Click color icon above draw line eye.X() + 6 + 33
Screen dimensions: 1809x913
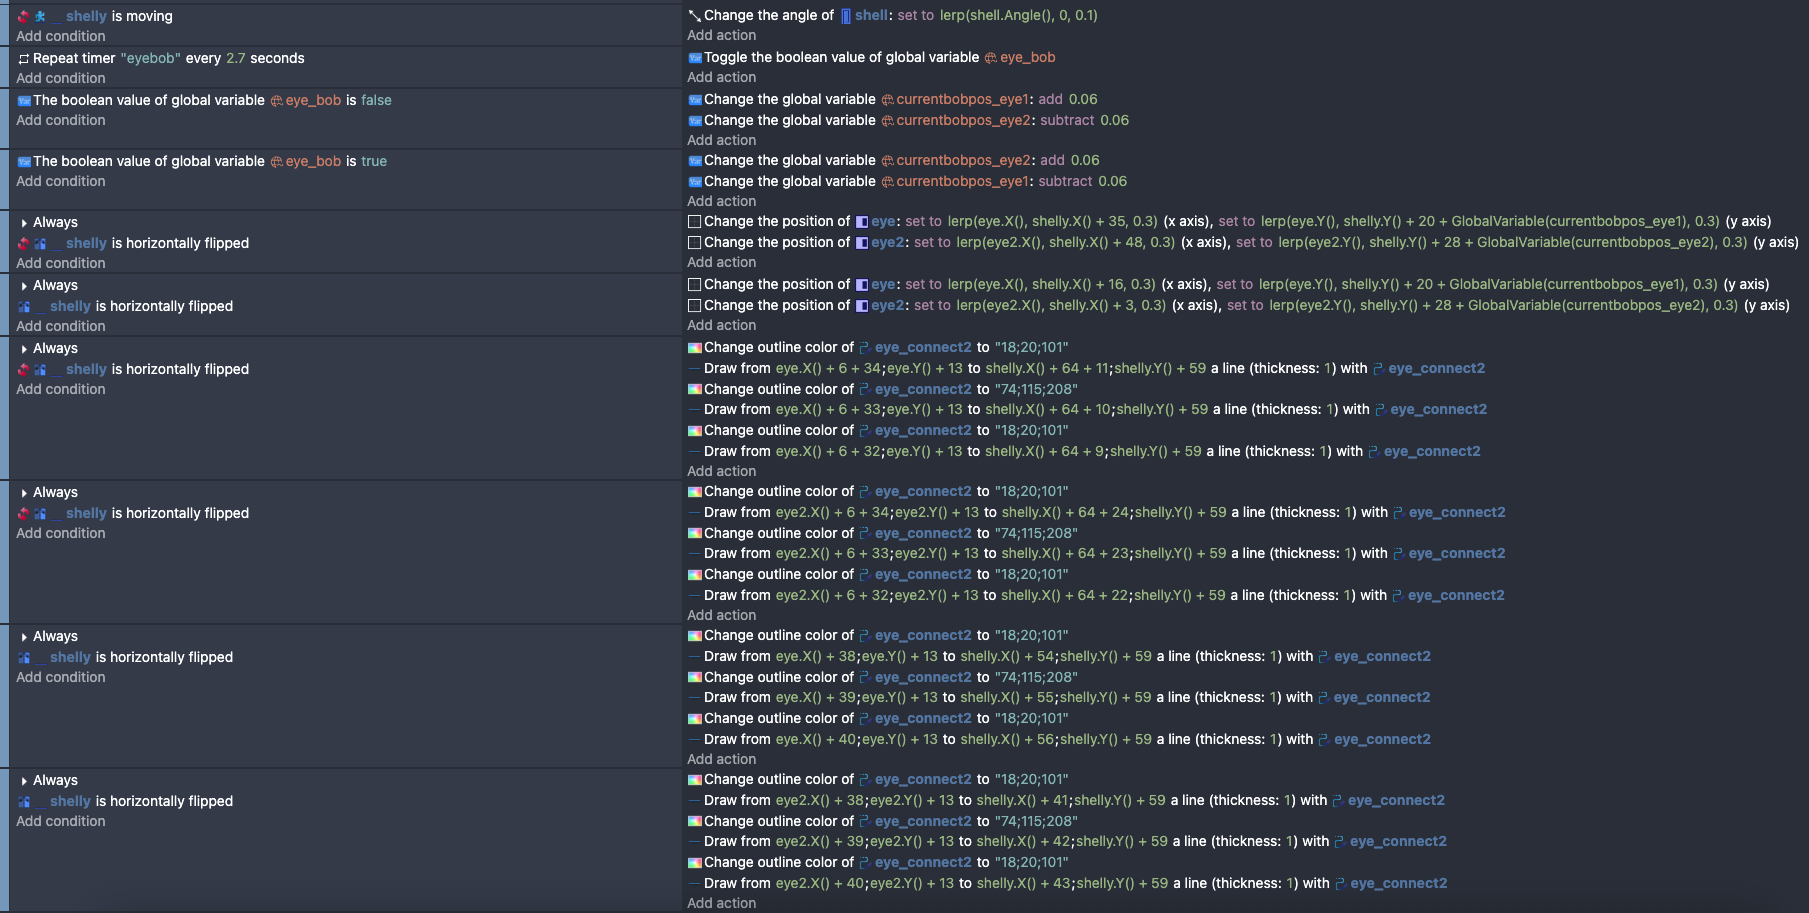tap(694, 390)
